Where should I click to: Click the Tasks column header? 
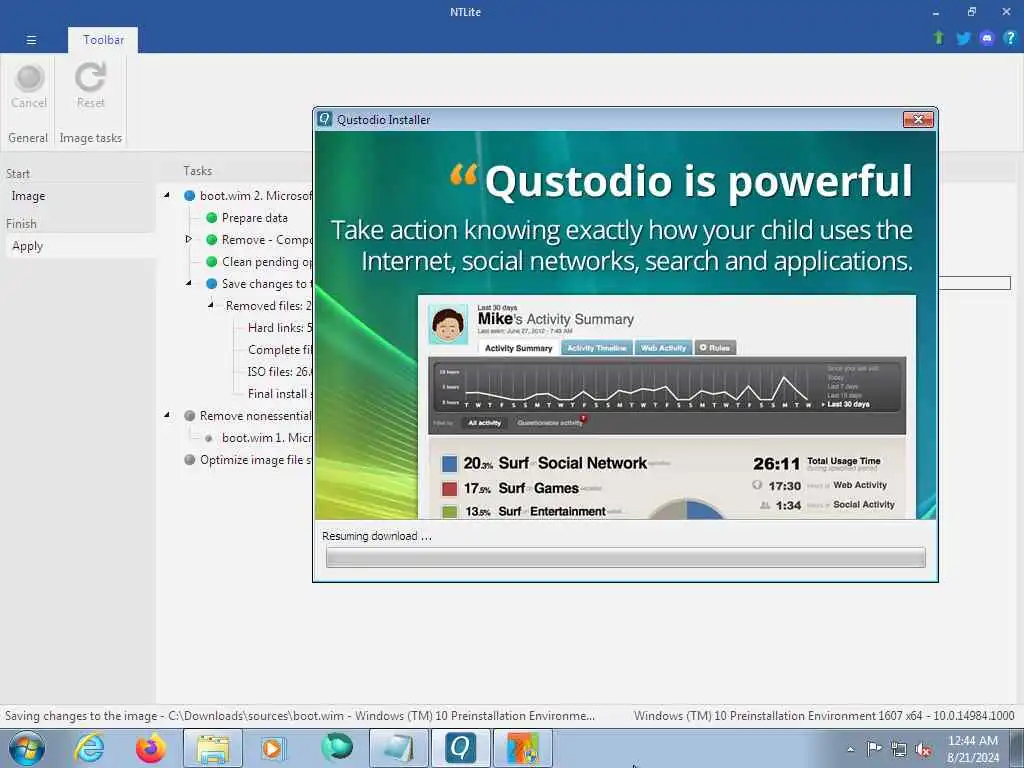(x=198, y=171)
